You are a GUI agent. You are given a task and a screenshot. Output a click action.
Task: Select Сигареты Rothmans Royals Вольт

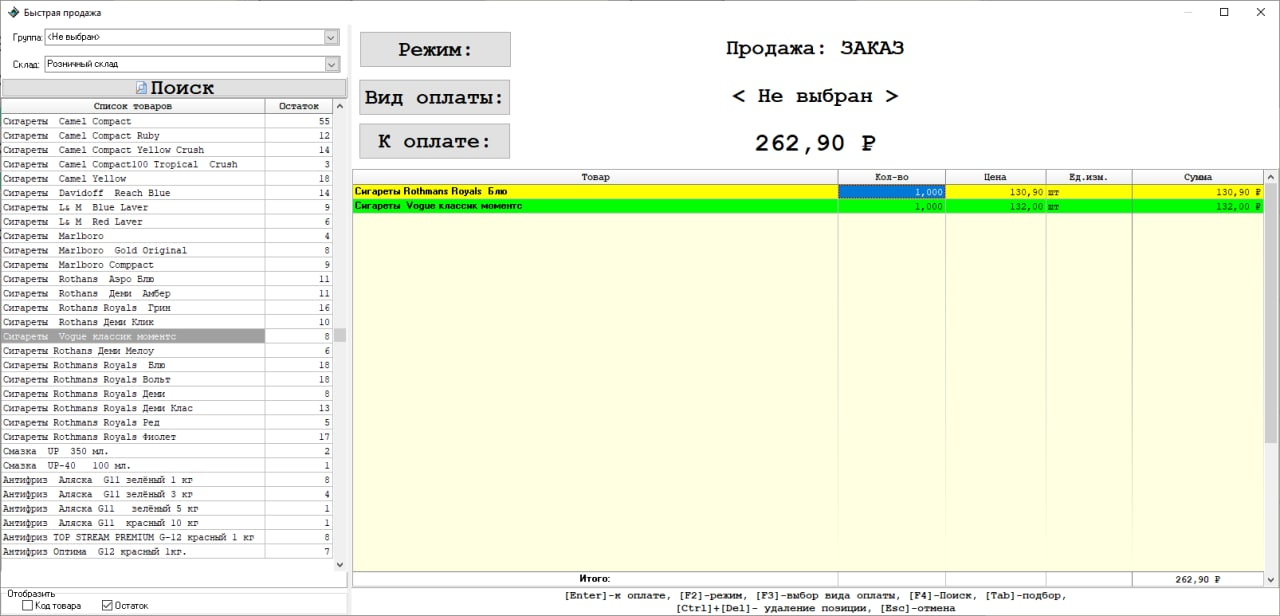click(167, 380)
